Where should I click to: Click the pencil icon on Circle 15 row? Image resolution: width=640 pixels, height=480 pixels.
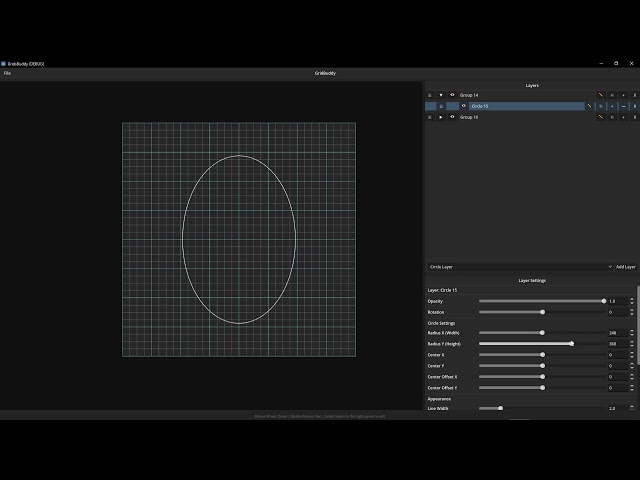(589, 106)
